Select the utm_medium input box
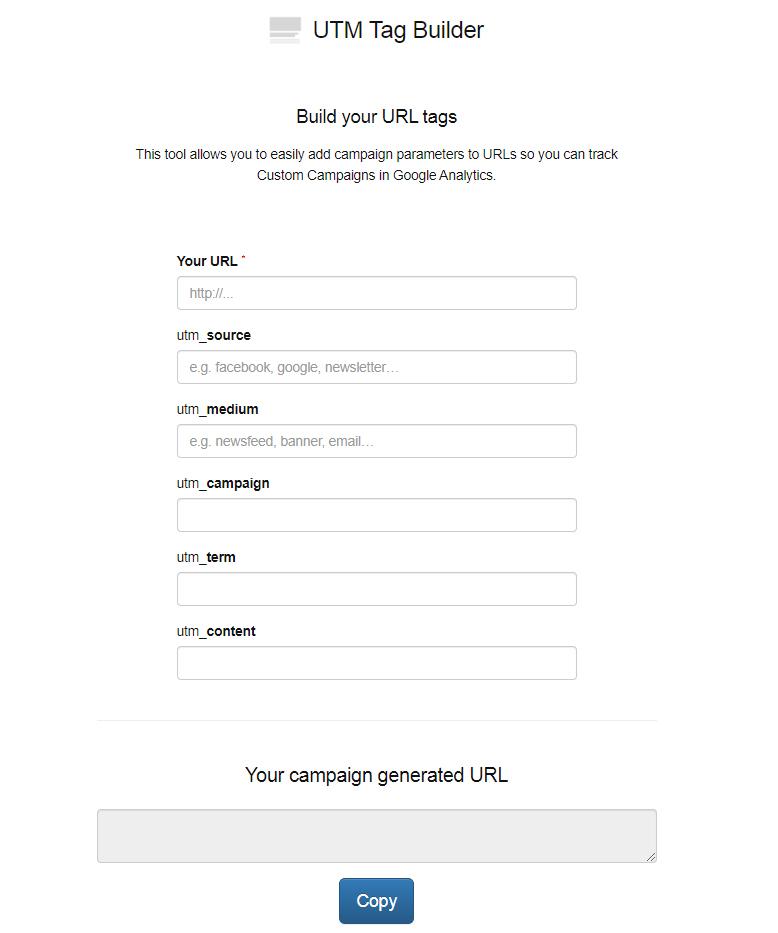778x933 pixels. (377, 441)
